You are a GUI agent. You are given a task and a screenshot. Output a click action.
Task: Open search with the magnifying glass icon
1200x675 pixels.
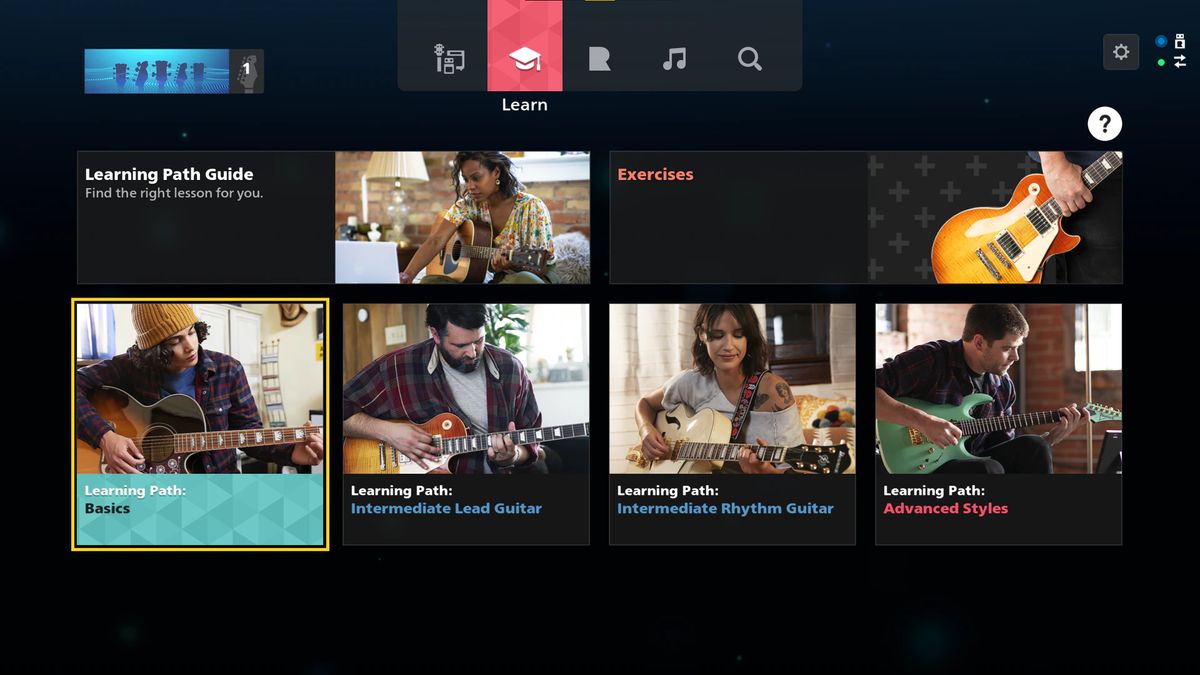(x=749, y=59)
